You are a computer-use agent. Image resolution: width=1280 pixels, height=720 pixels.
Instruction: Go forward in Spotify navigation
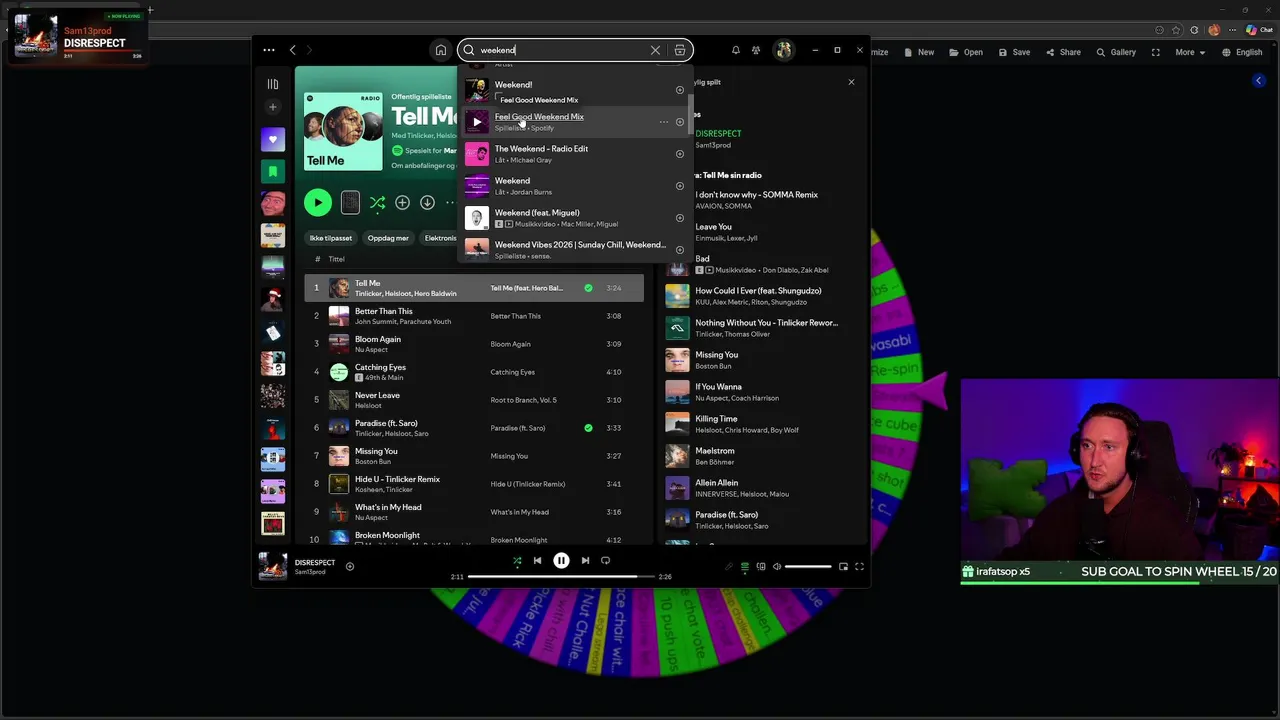309,50
